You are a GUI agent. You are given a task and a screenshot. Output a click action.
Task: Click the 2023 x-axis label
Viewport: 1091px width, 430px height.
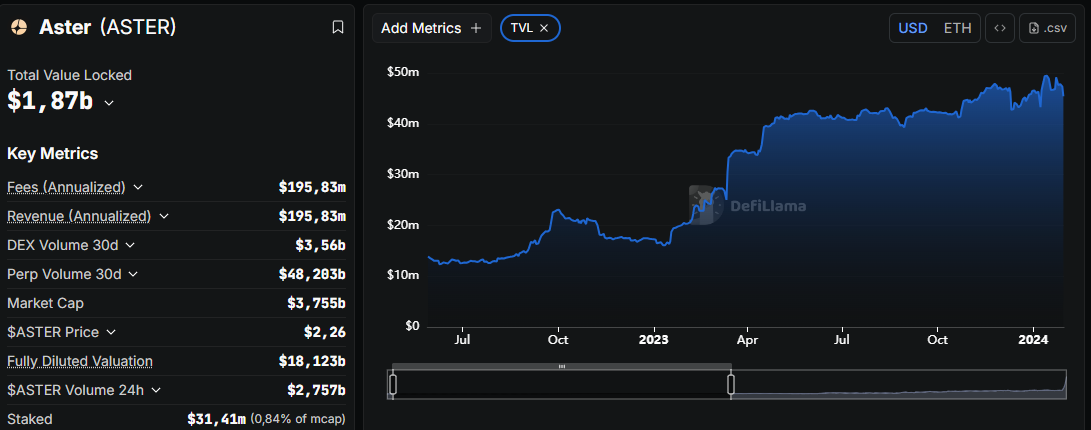tap(653, 340)
